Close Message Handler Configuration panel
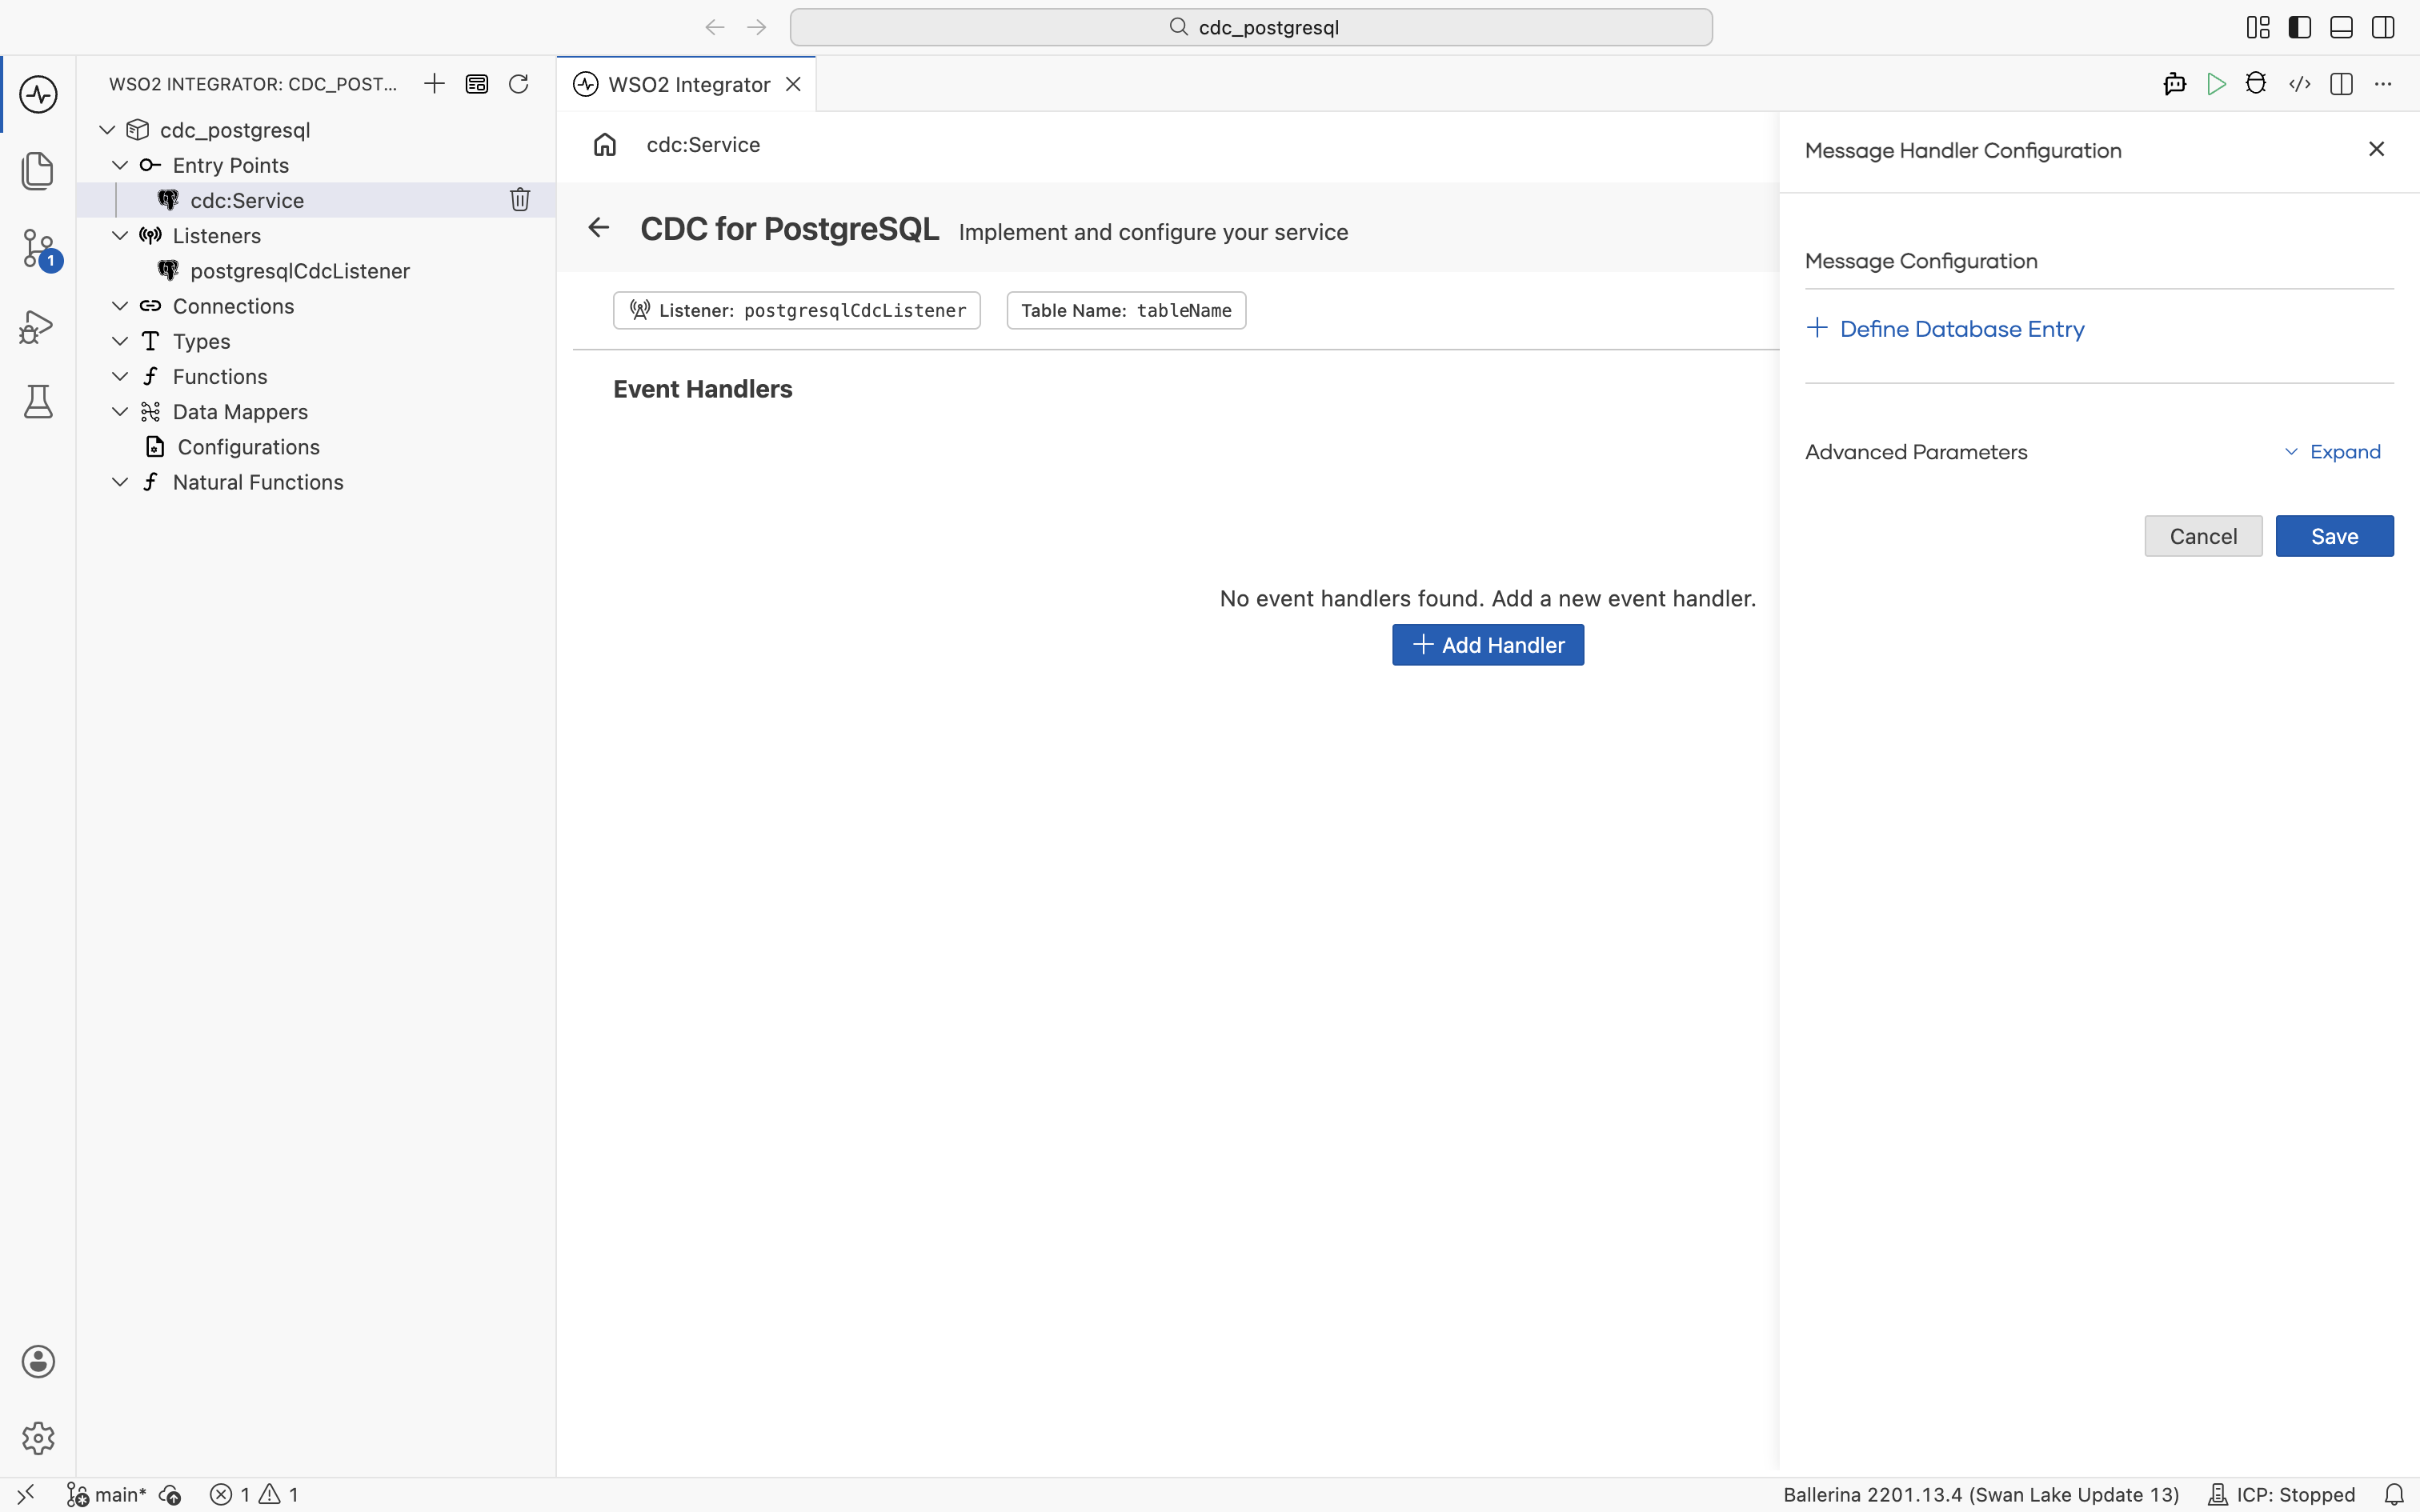 pos(2377,149)
